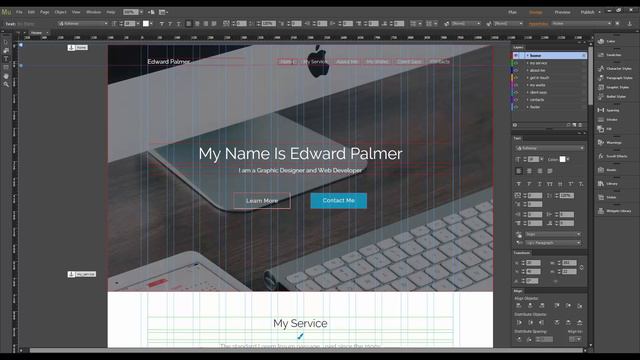
Task: Open the Object menu
Action: (60, 12)
